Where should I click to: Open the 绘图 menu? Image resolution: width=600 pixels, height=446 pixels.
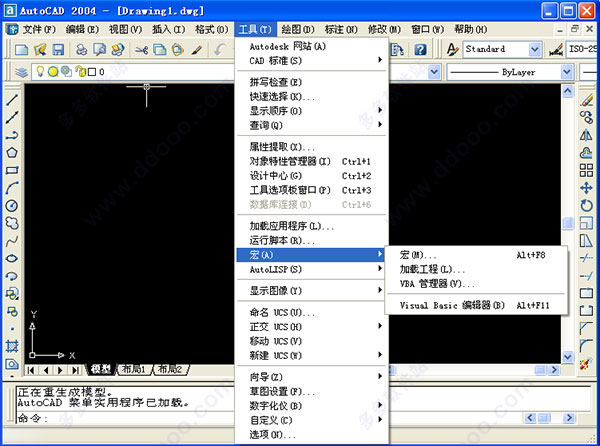[x=298, y=29]
